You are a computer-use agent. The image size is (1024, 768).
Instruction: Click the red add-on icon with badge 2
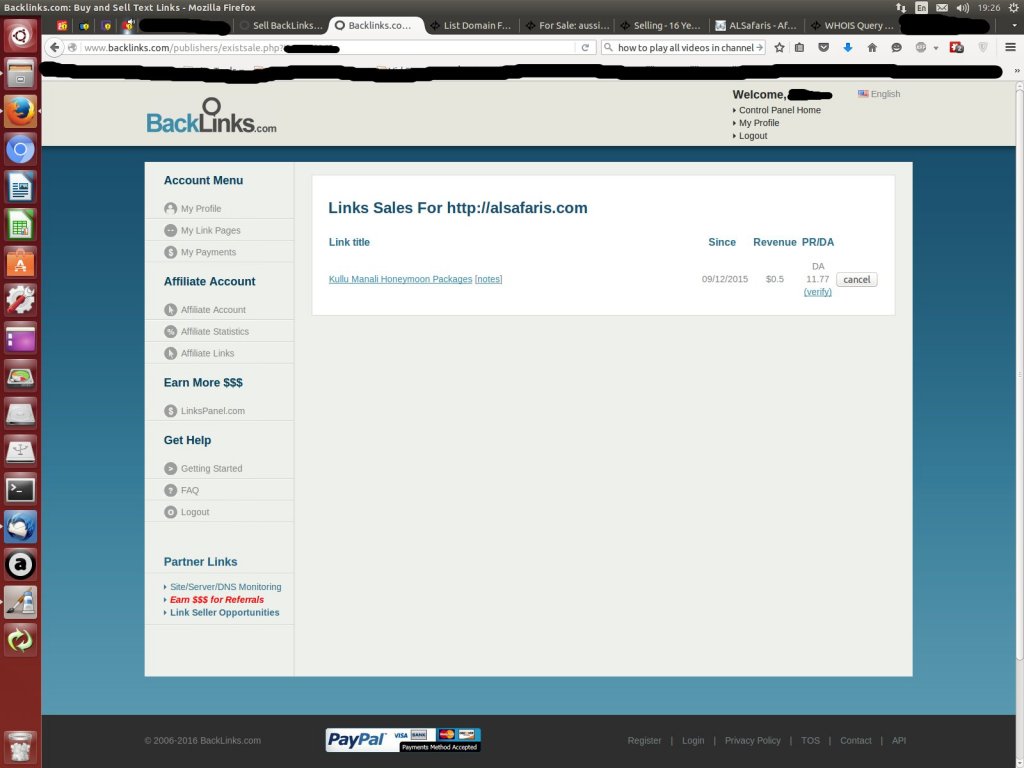pyautogui.click(x=957, y=48)
